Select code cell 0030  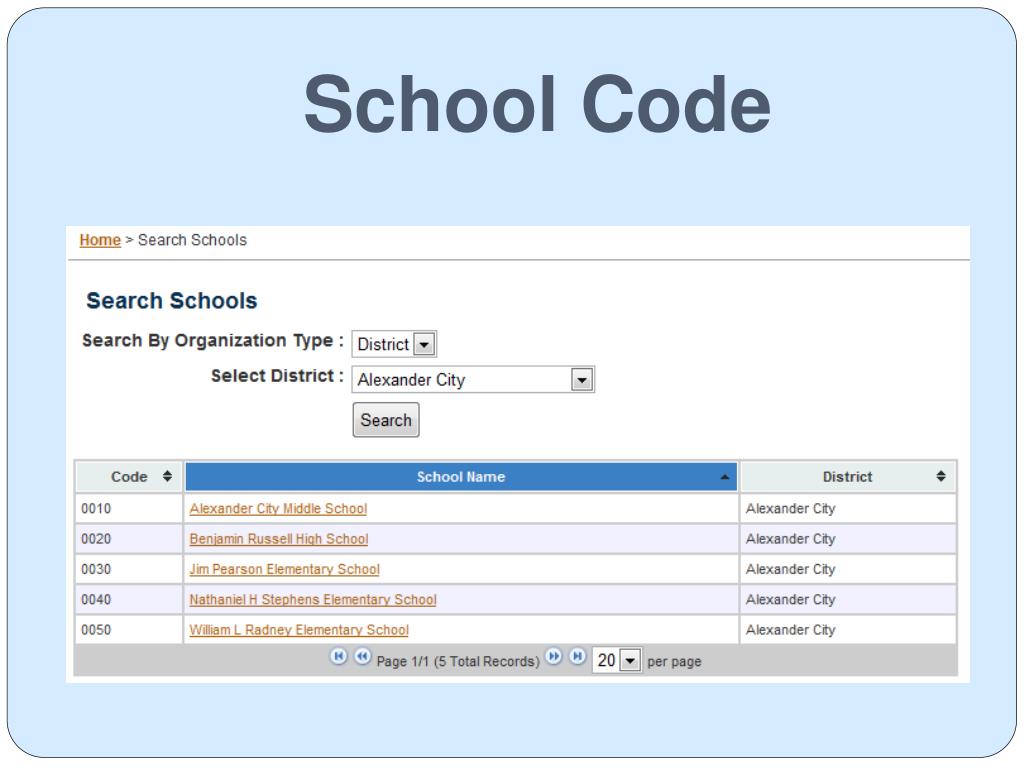[129, 569]
